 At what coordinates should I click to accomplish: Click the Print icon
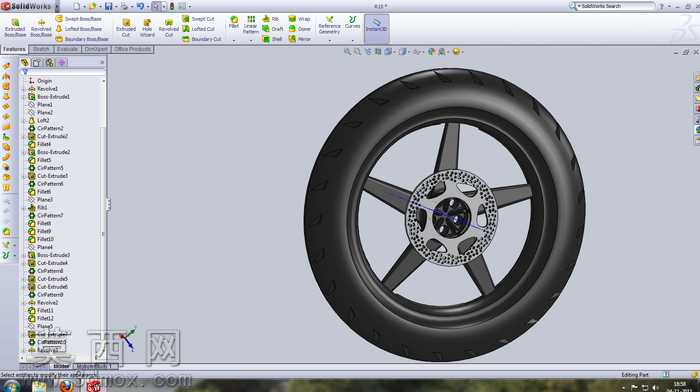124,6
